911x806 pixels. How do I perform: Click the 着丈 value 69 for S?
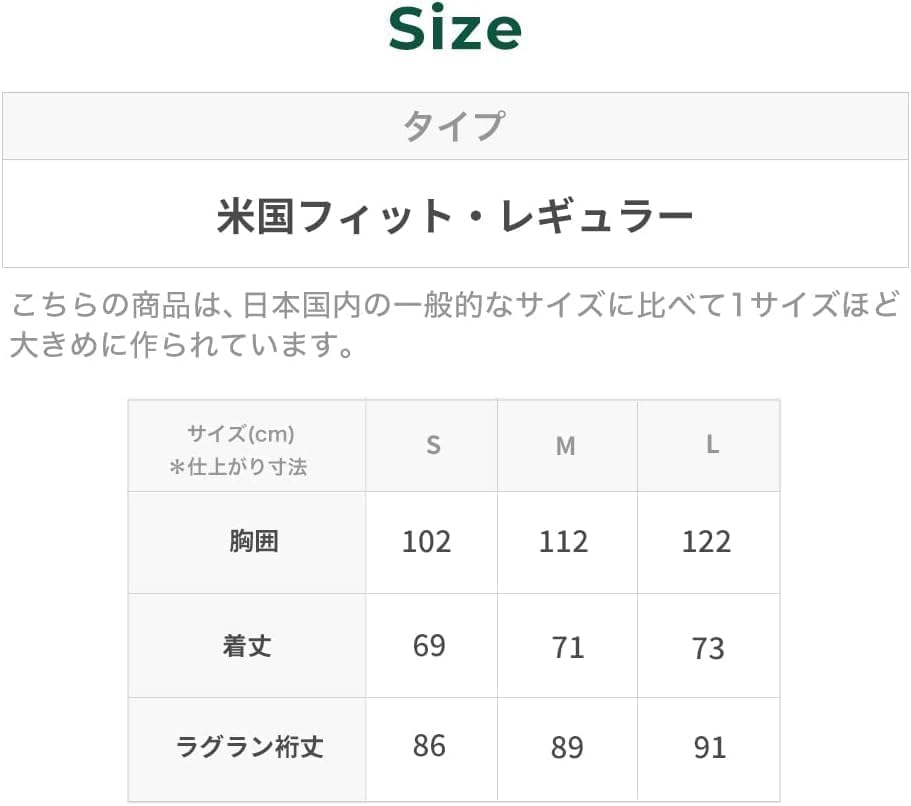[429, 646]
